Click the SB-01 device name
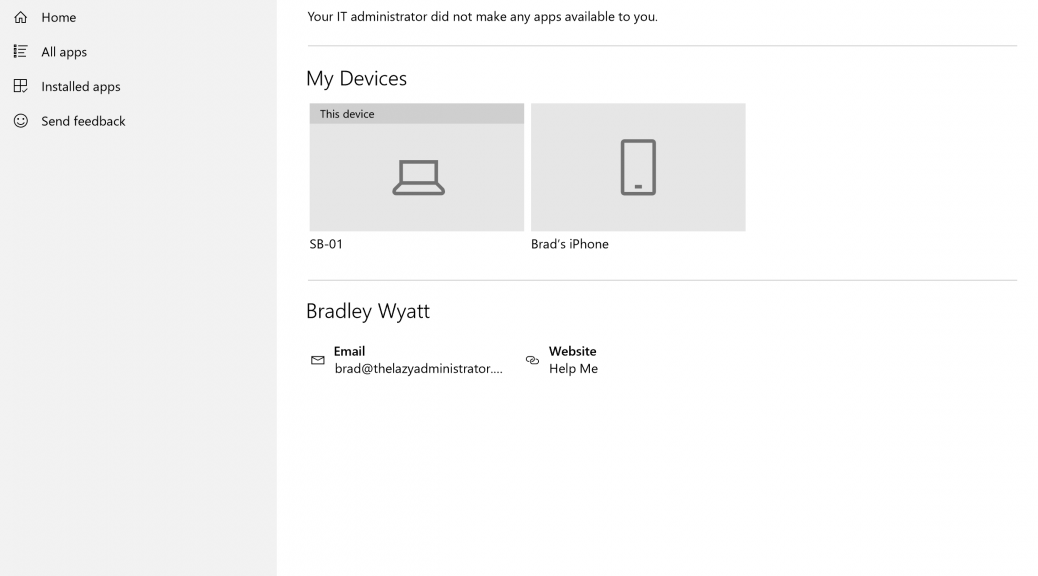This screenshot has width=1038, height=576. coord(326,244)
